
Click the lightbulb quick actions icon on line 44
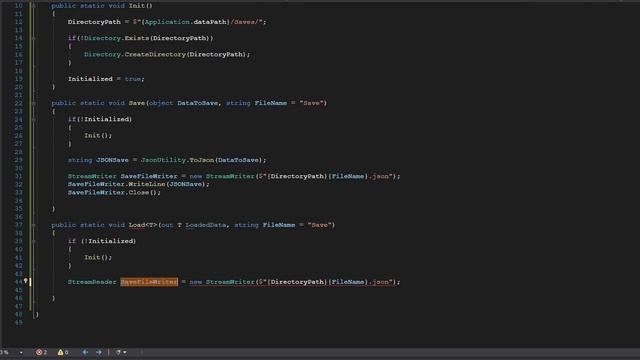point(25,281)
